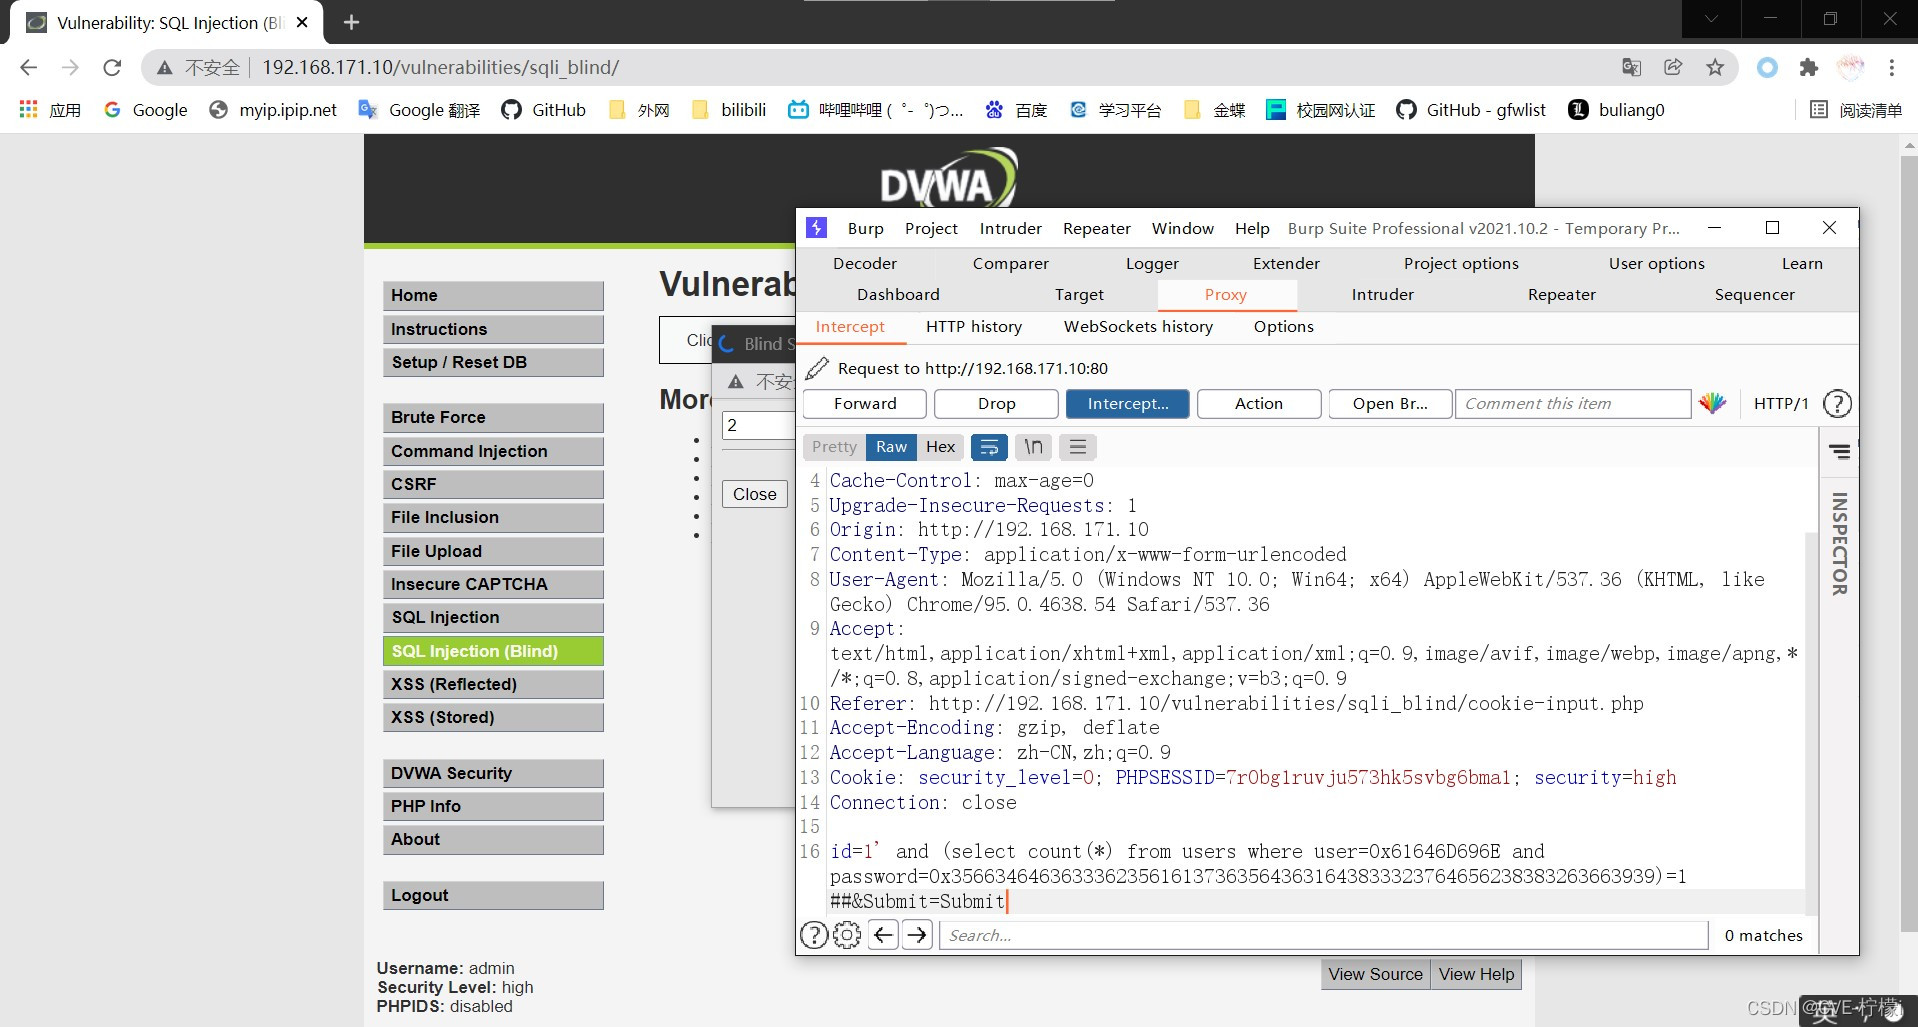Open the reading list button
This screenshot has height=1027, width=1918.
[1856, 110]
